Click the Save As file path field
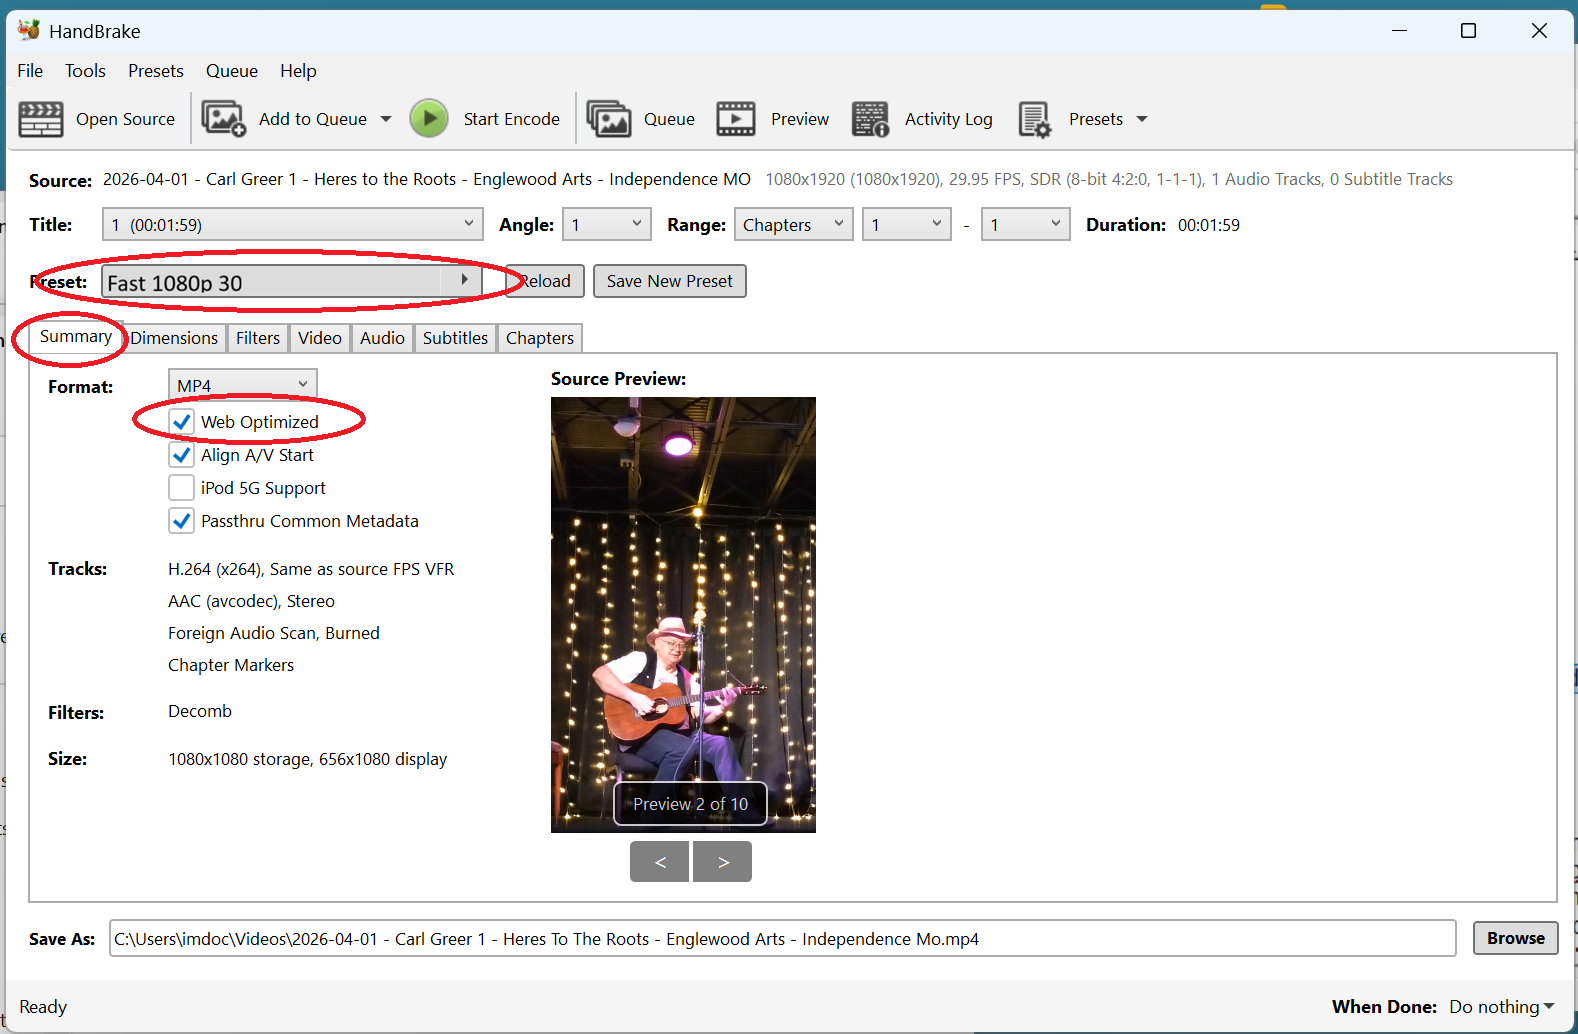This screenshot has width=1578, height=1034. click(781, 938)
